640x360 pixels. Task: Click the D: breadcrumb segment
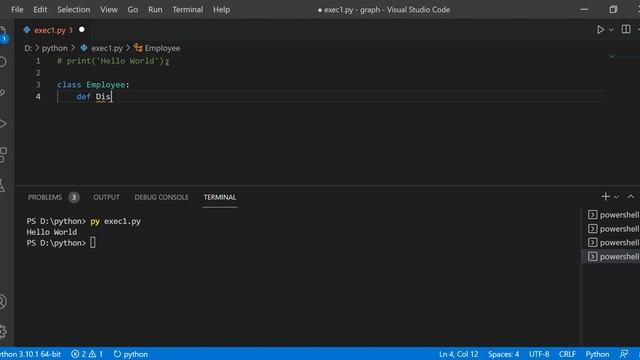[x=28, y=48]
